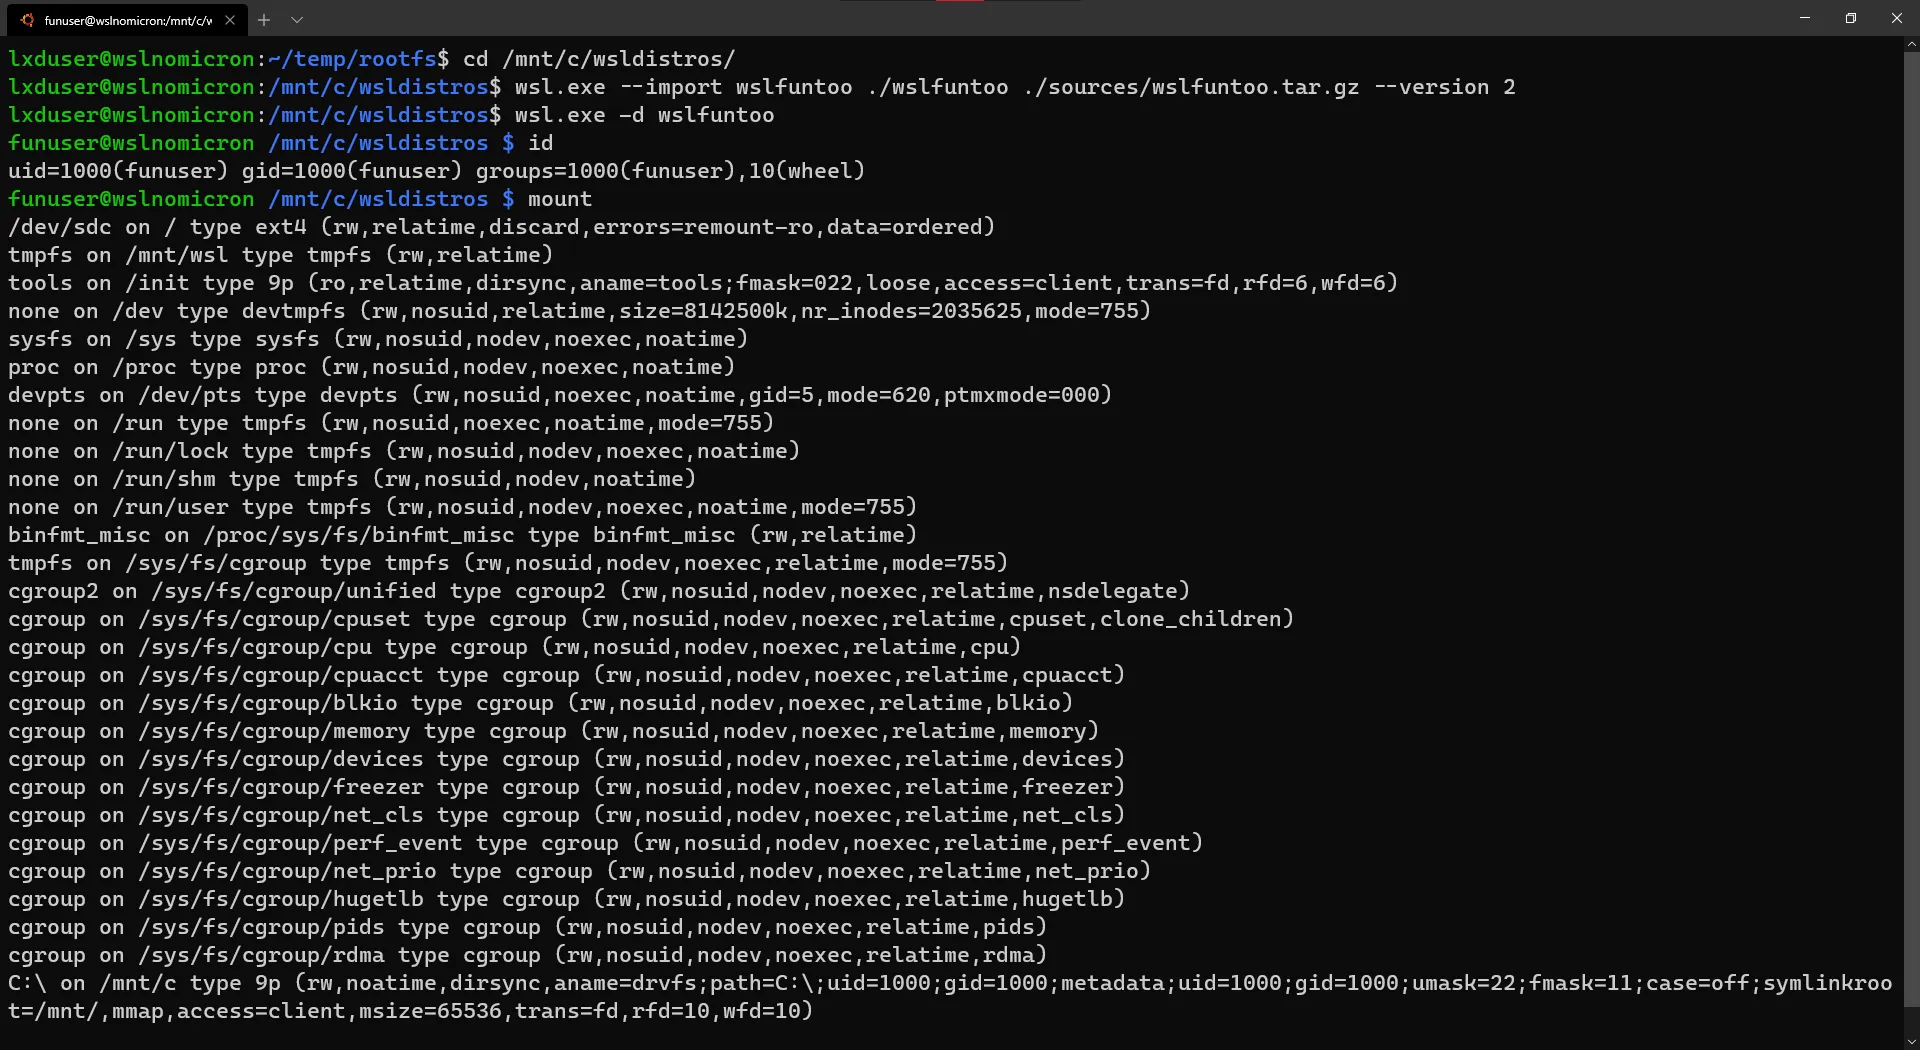Viewport: 1920px width, 1050px height.
Task: Open a new terminal tab with plus button
Action: point(264,20)
